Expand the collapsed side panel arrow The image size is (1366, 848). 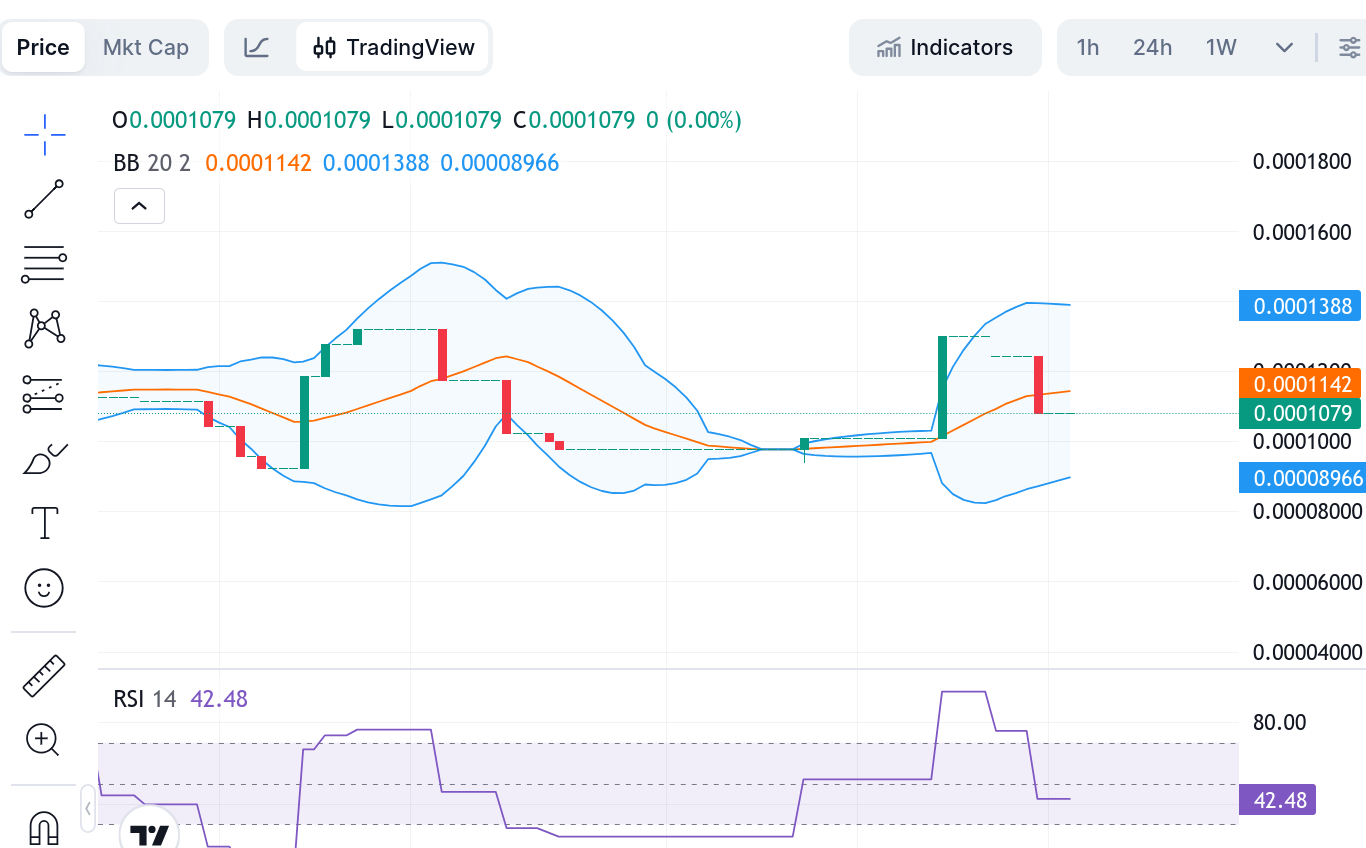pyautogui.click(x=88, y=807)
